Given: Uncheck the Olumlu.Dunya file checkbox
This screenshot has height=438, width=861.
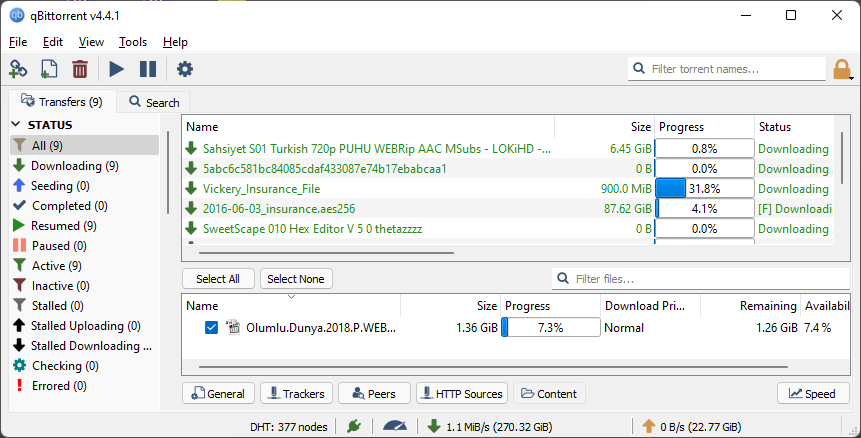Looking at the screenshot, I should pos(211,328).
